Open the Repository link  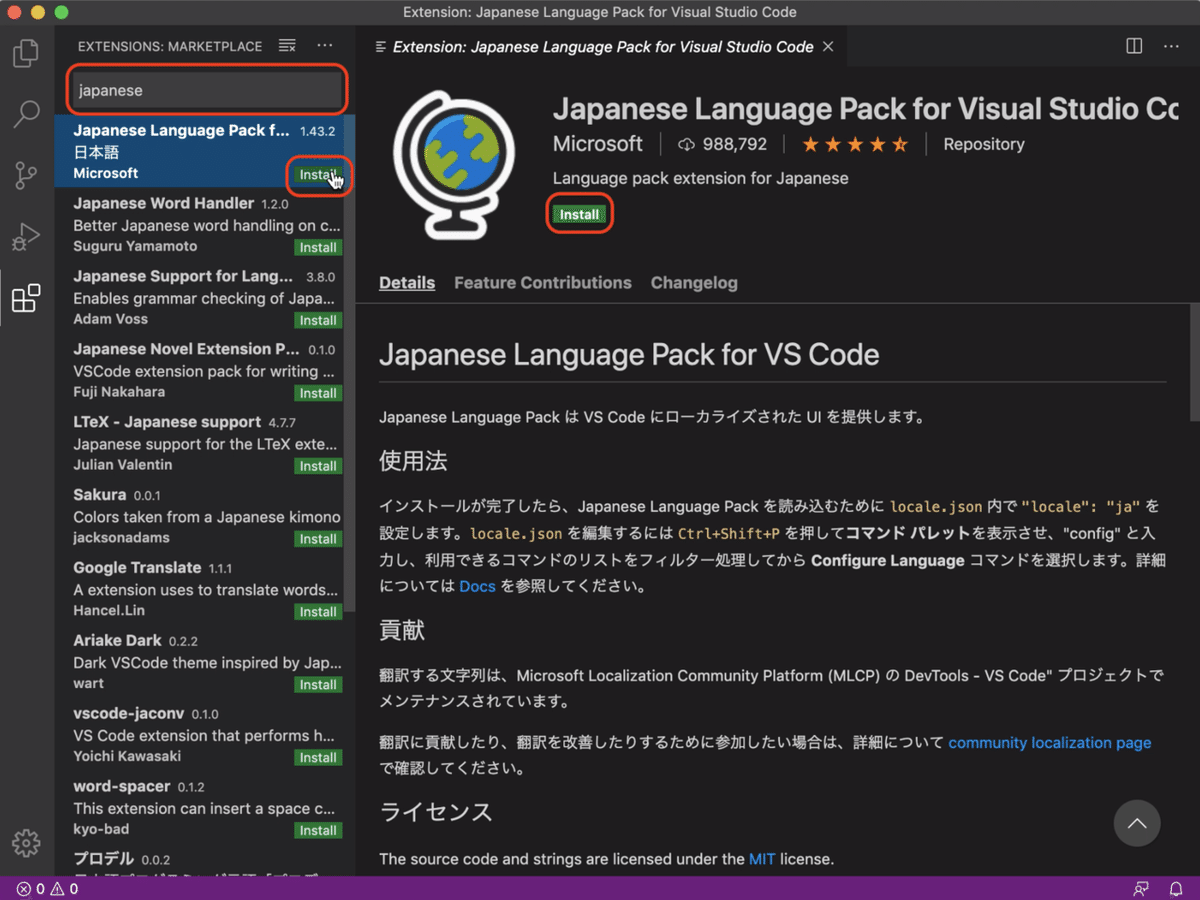click(x=984, y=144)
